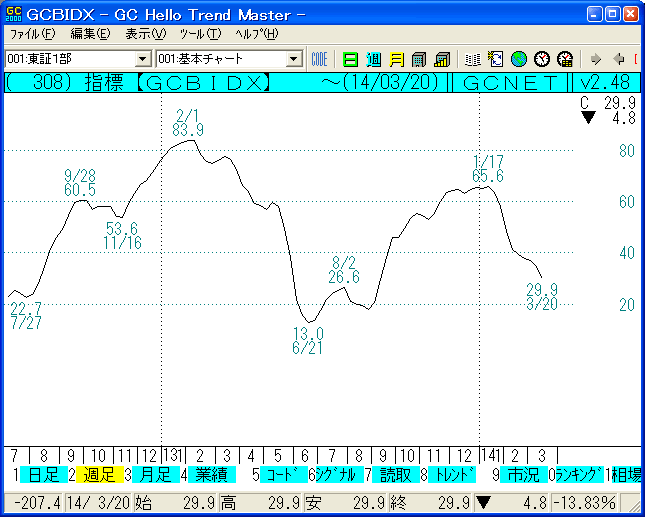Select the 読取 function button
645x517 pixels.
pos(396,475)
